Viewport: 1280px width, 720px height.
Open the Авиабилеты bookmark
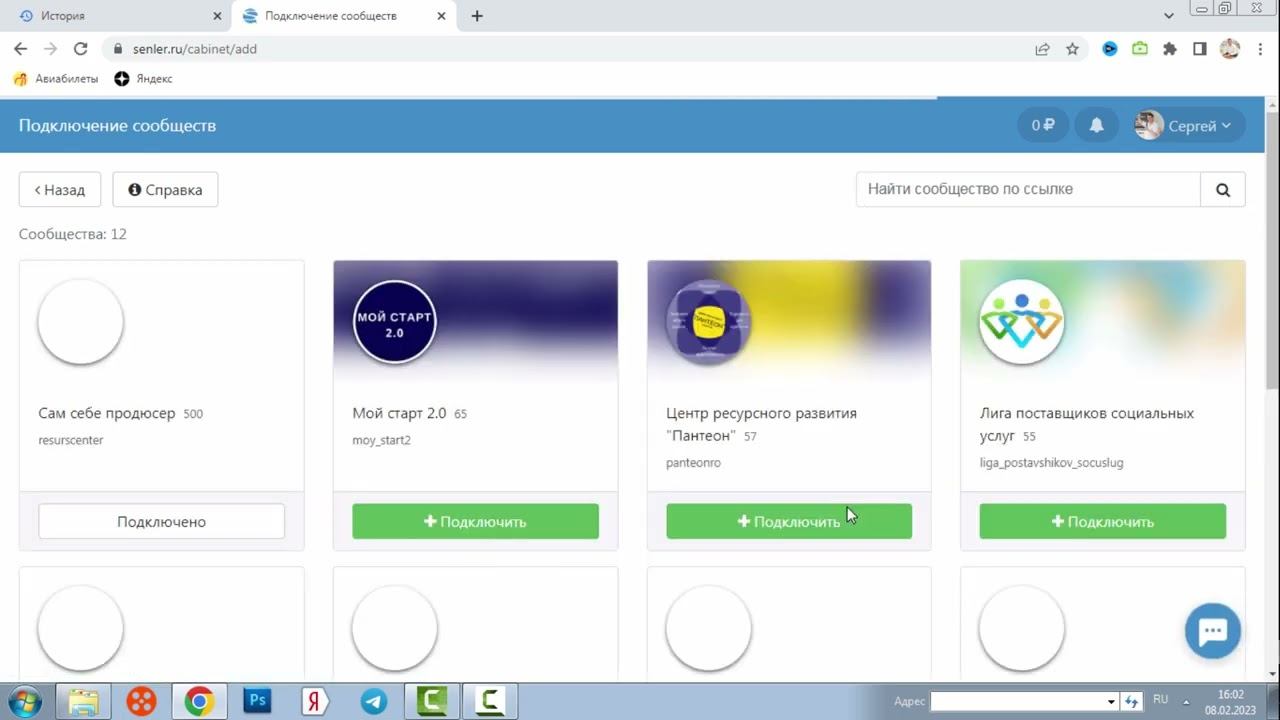(x=56, y=78)
